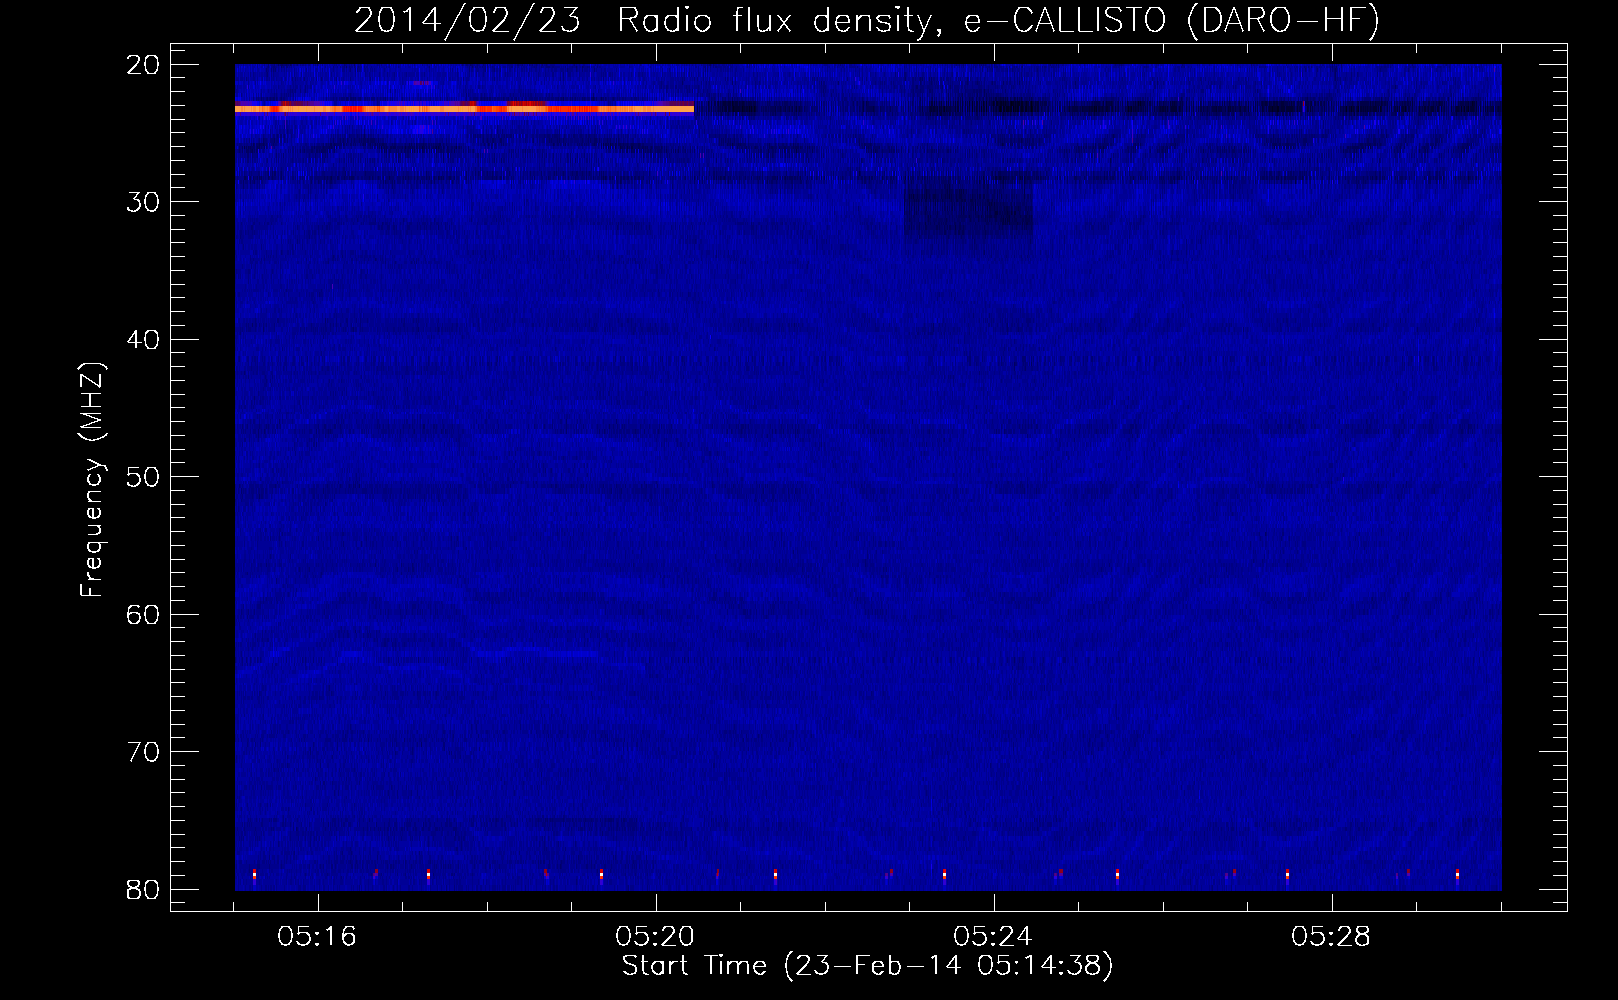Click the 40 frequency tick label
Screen dimensions: 1618x1000
coord(143,339)
